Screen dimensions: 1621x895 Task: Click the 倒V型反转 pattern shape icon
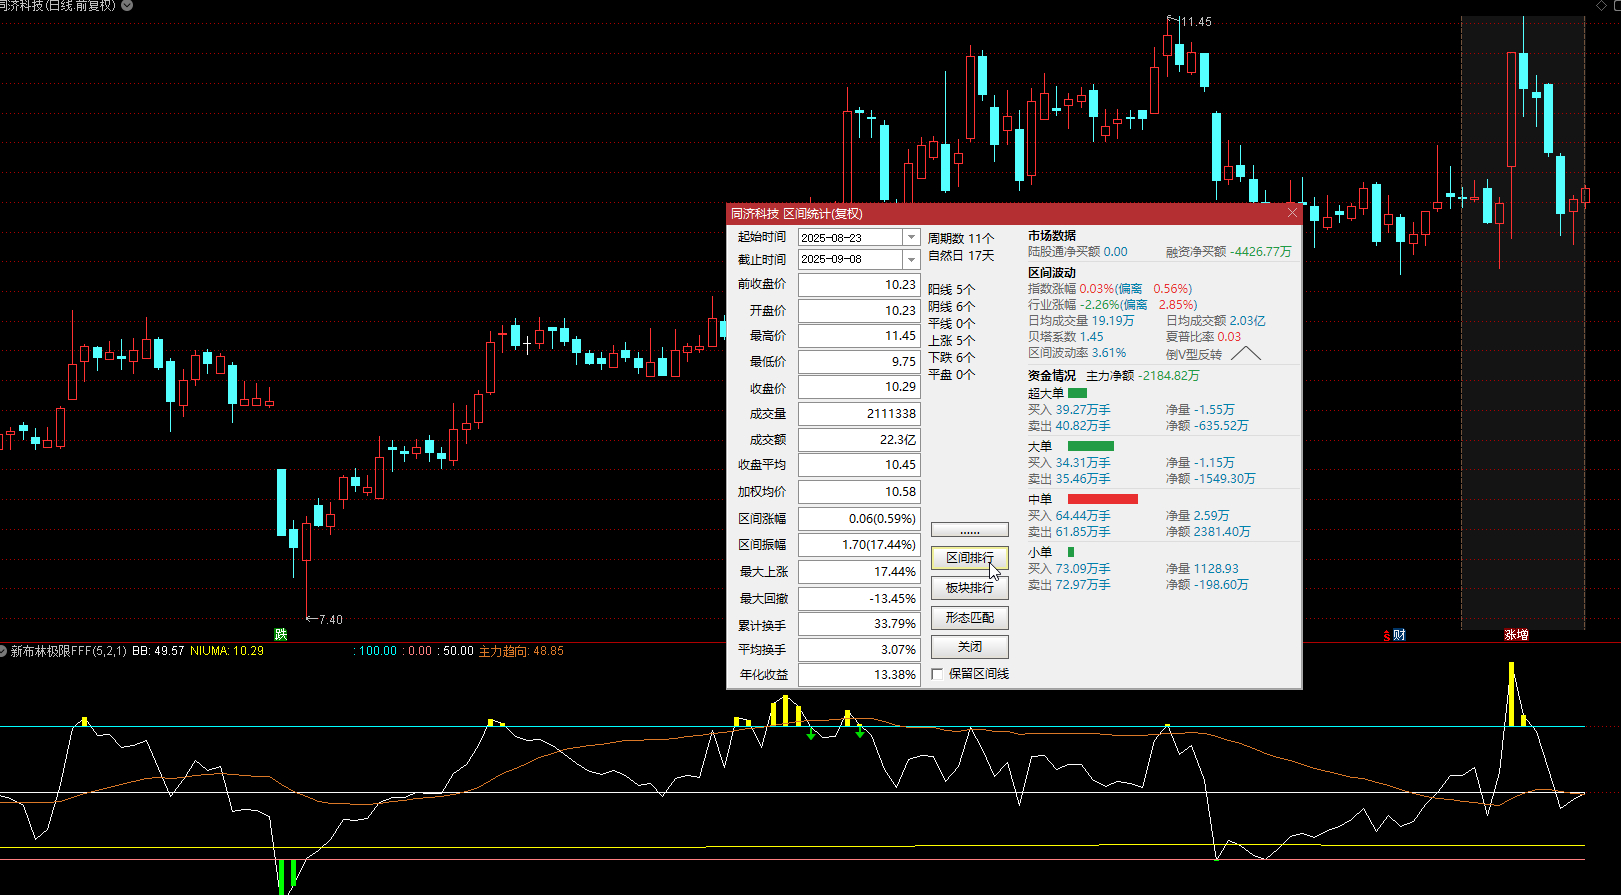click(x=1246, y=353)
